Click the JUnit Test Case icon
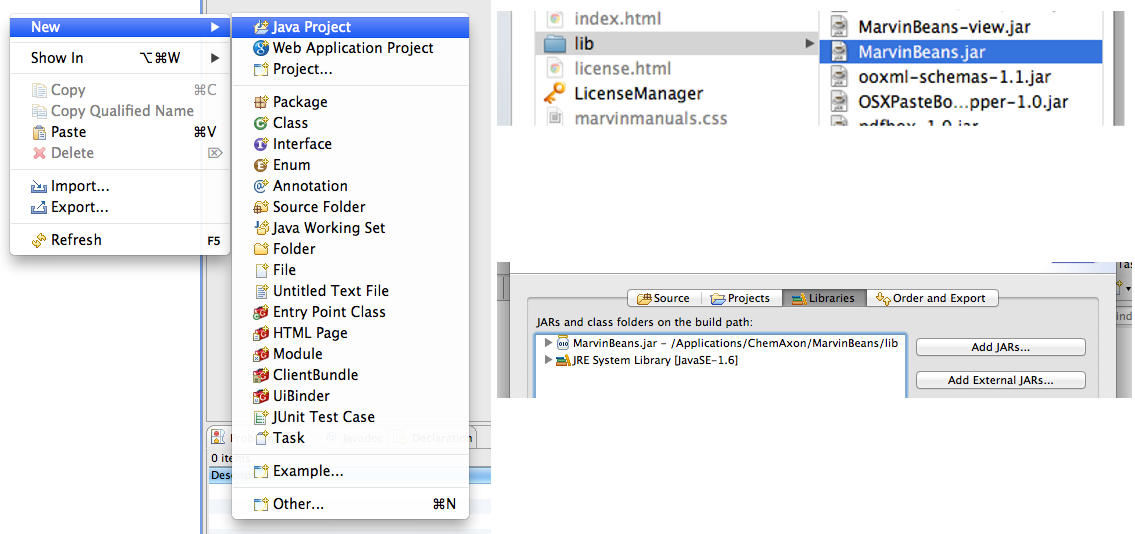 pos(261,417)
